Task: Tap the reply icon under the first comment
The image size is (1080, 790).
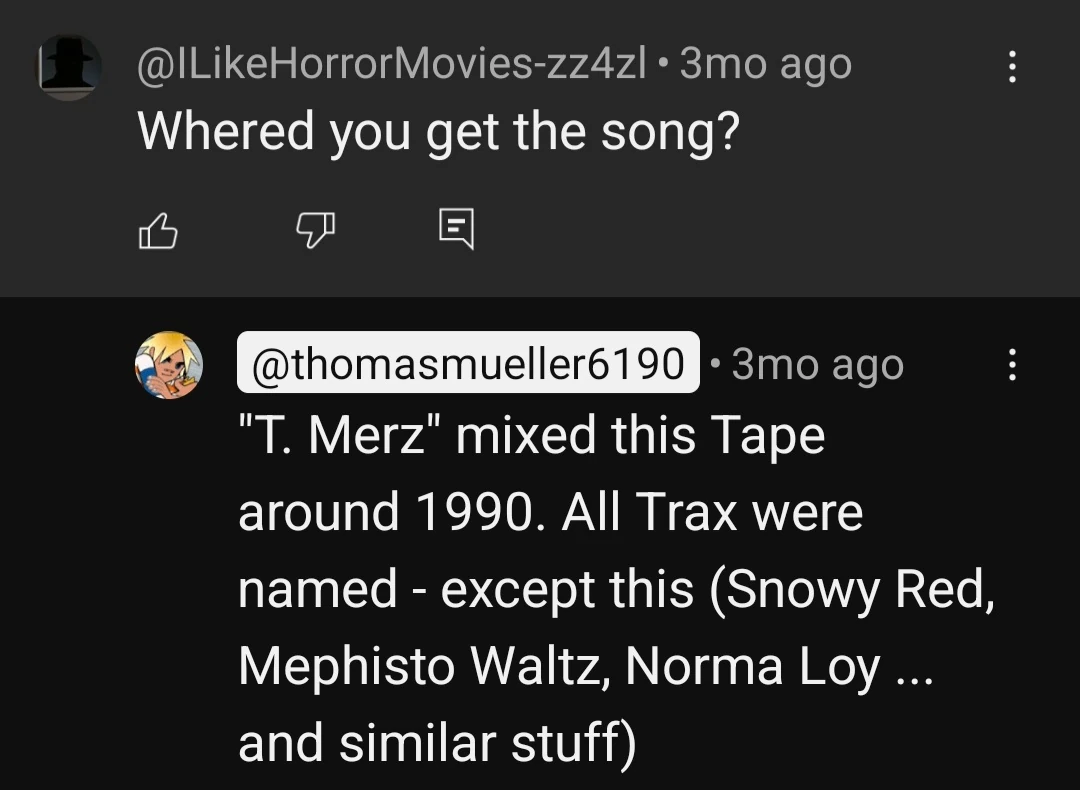Action: point(456,230)
